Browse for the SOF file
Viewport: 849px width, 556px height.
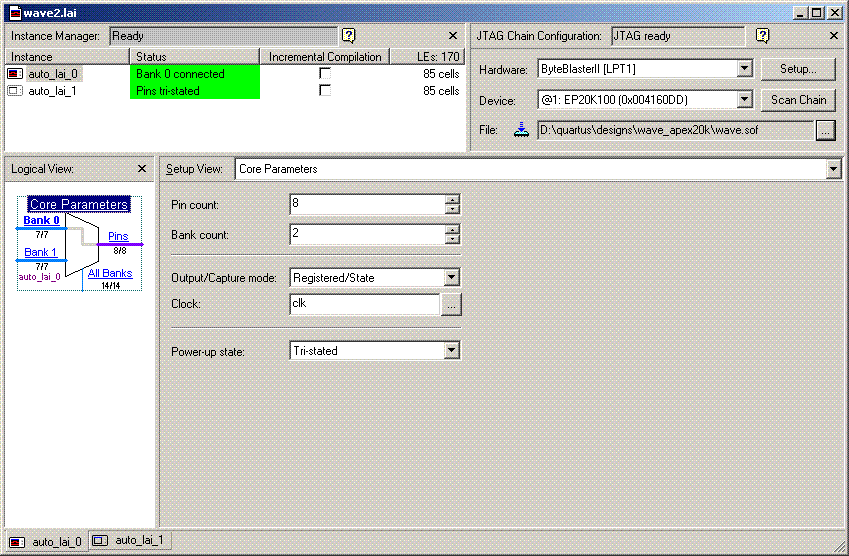[825, 130]
